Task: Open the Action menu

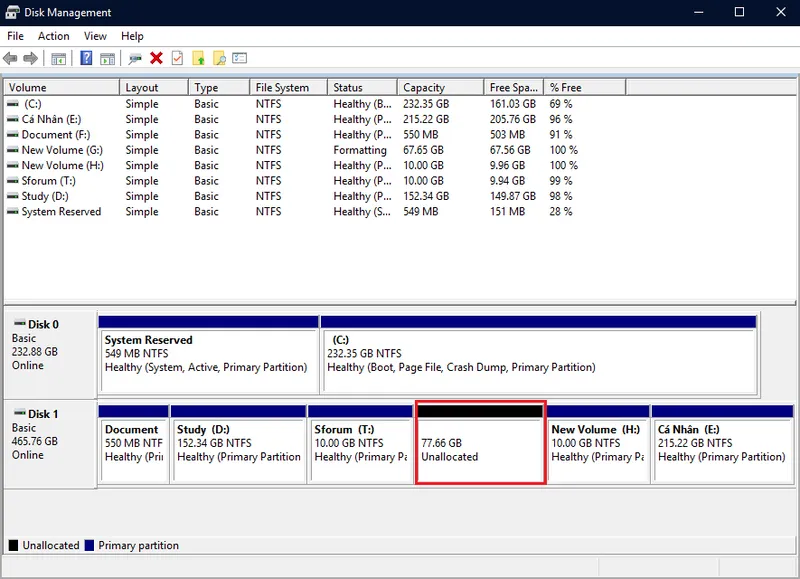Action: coord(54,36)
